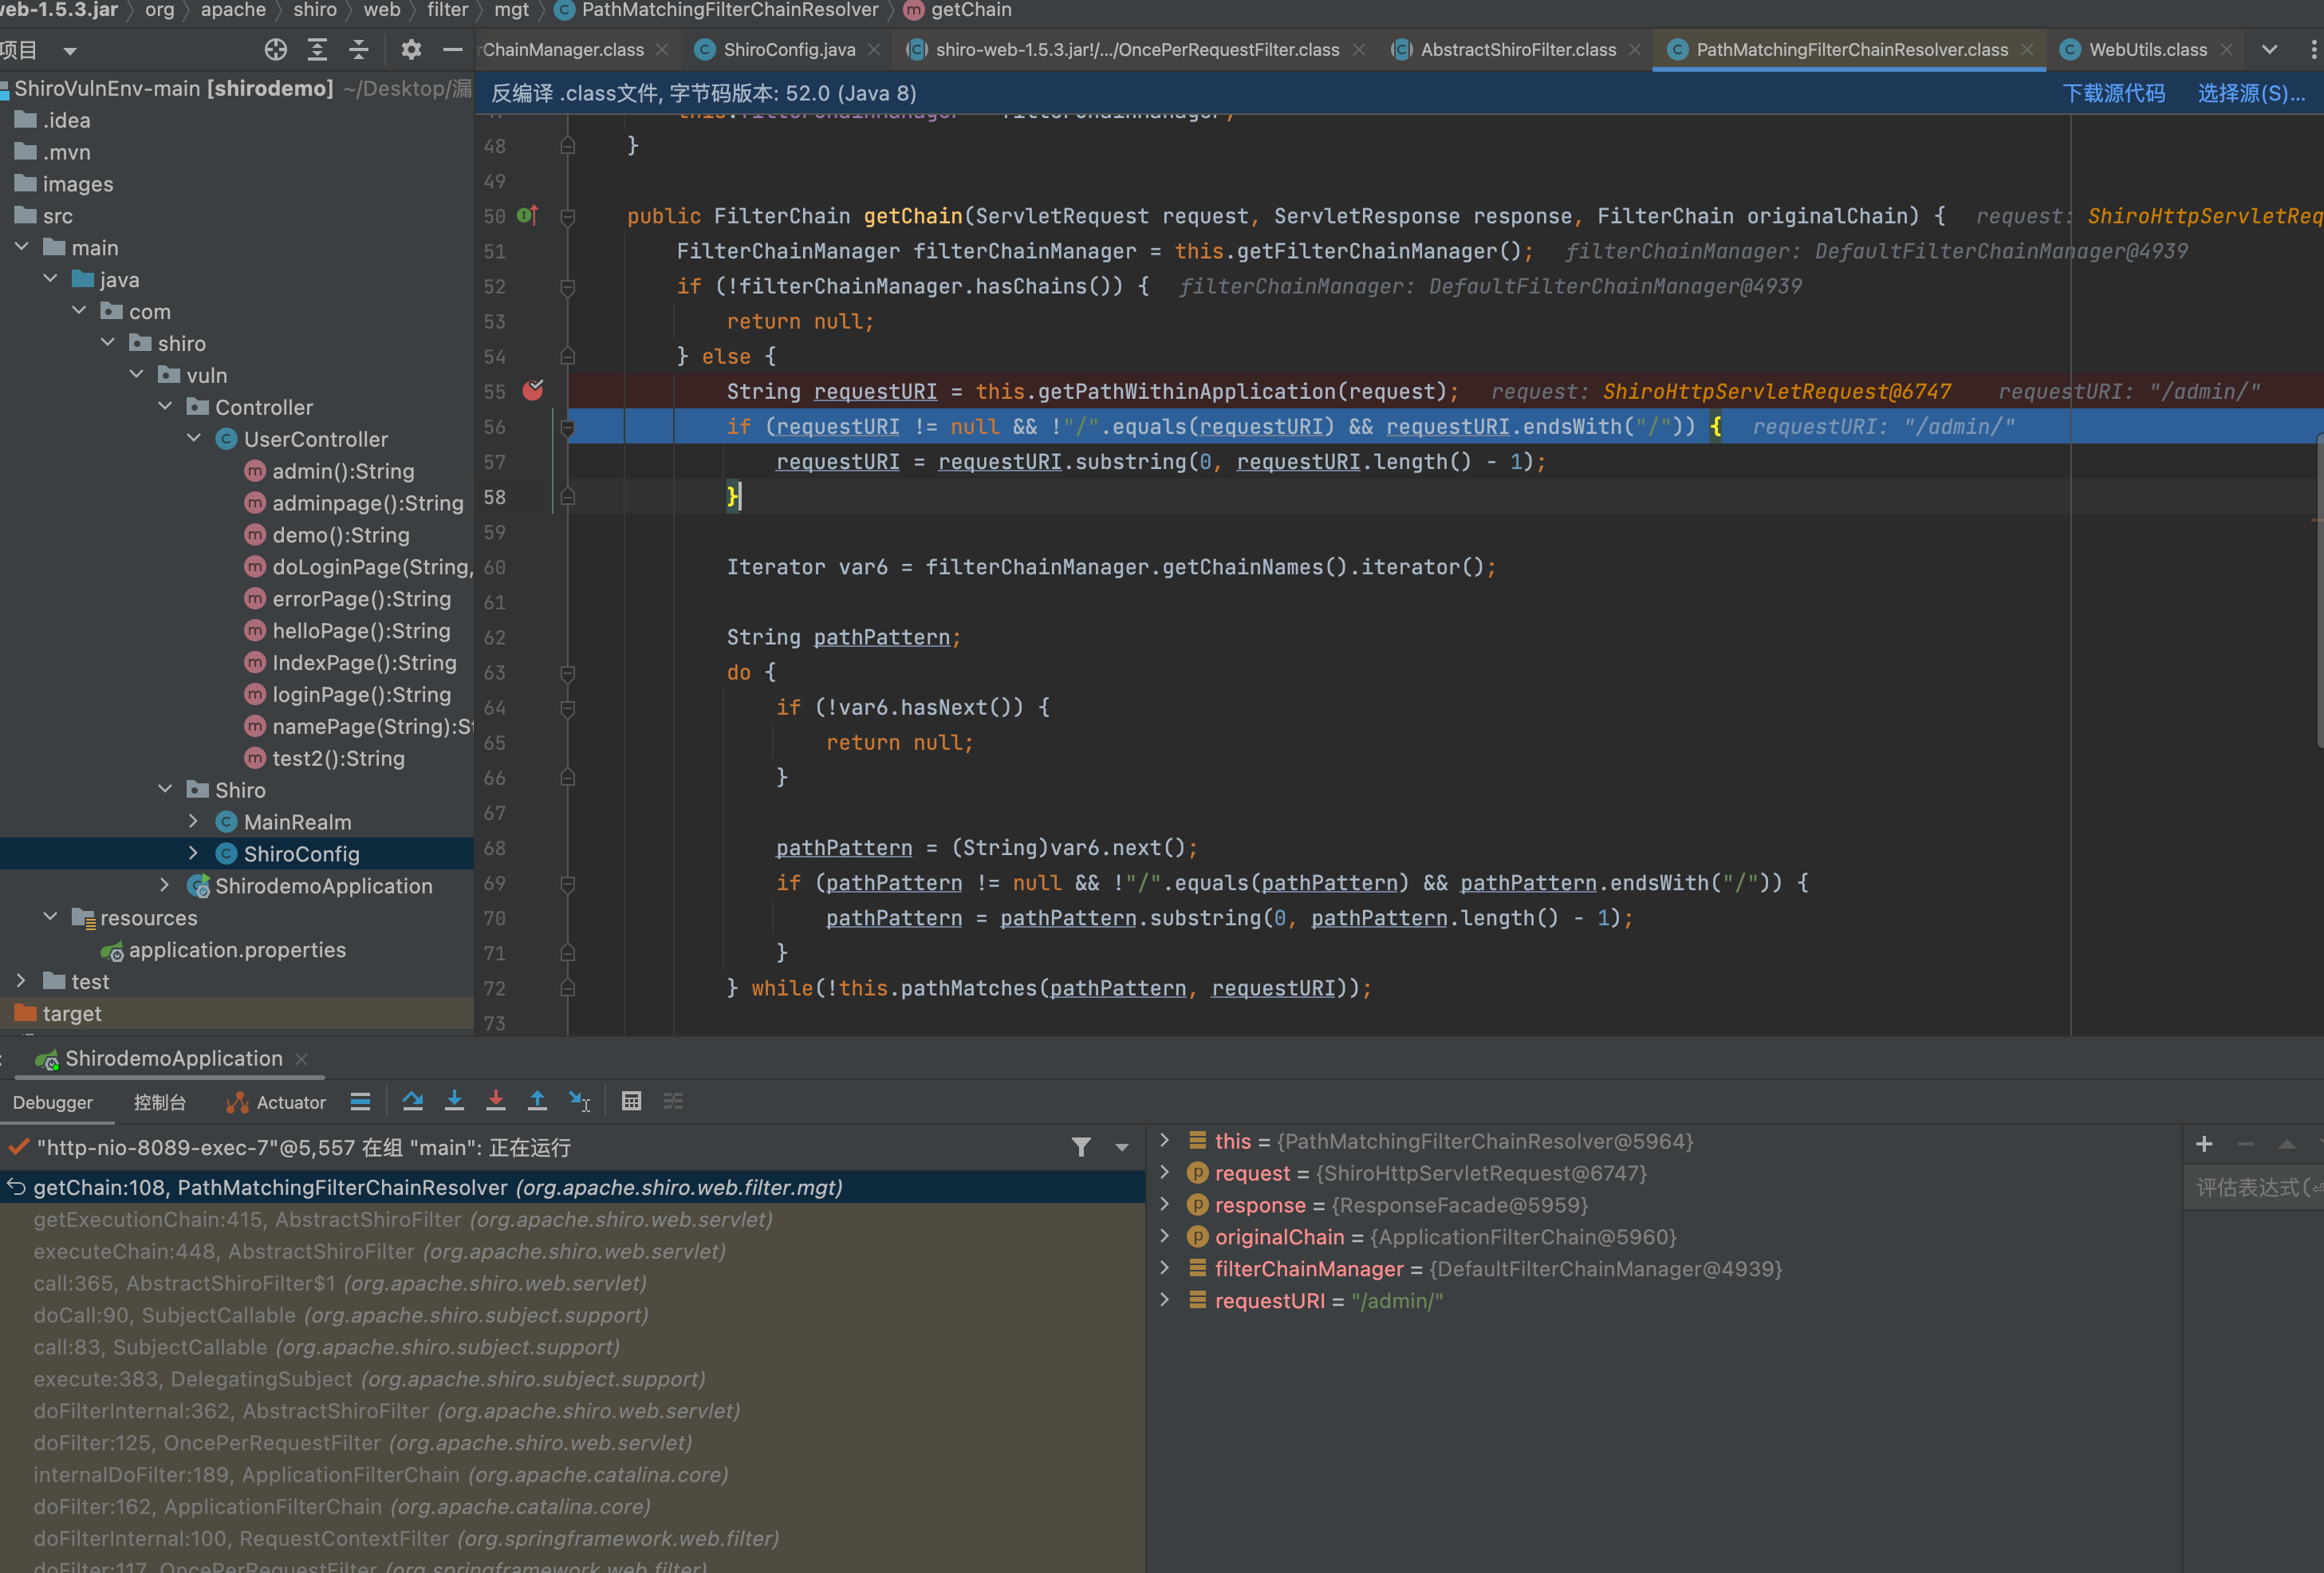Switch to the 控制台 console tab

coord(160,1102)
